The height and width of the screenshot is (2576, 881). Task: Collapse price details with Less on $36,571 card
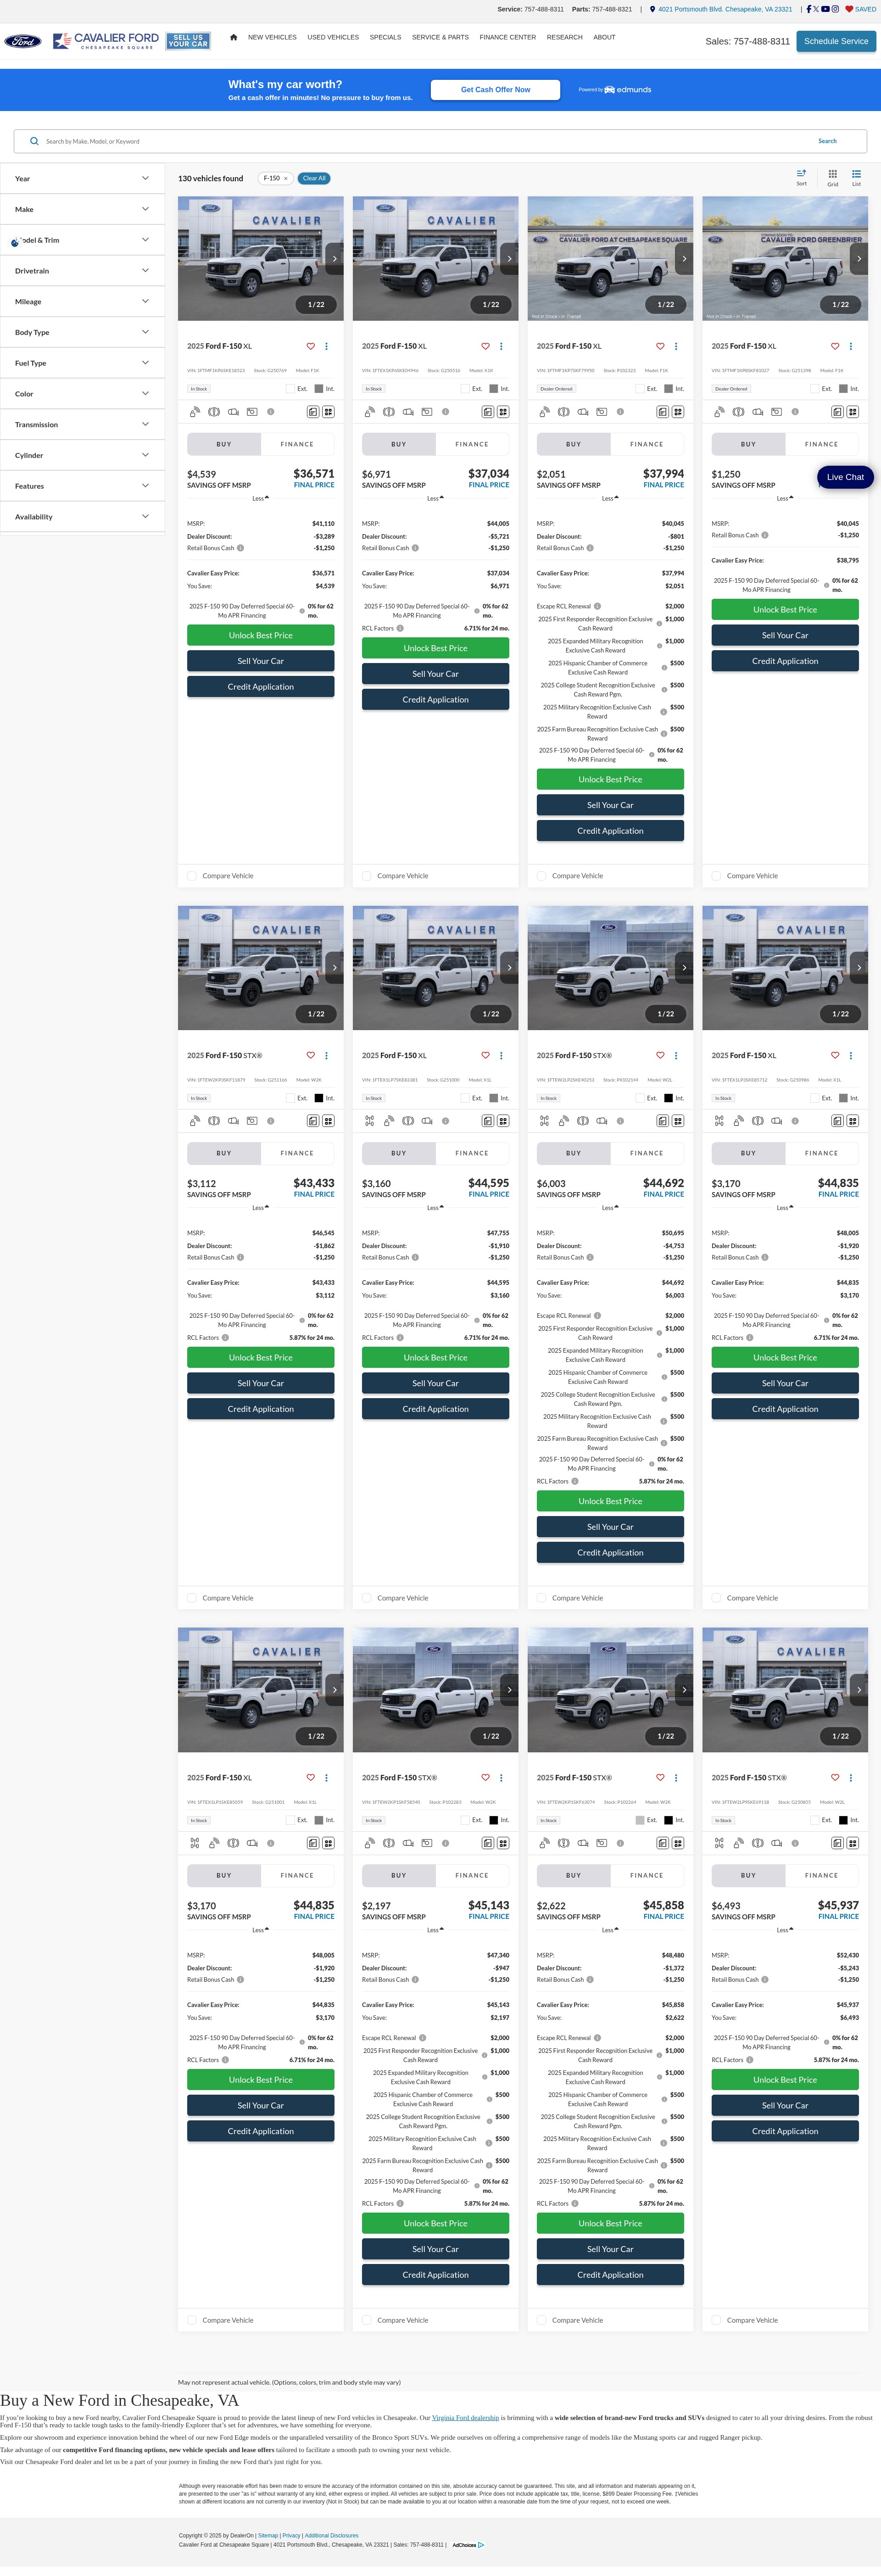pos(260,498)
